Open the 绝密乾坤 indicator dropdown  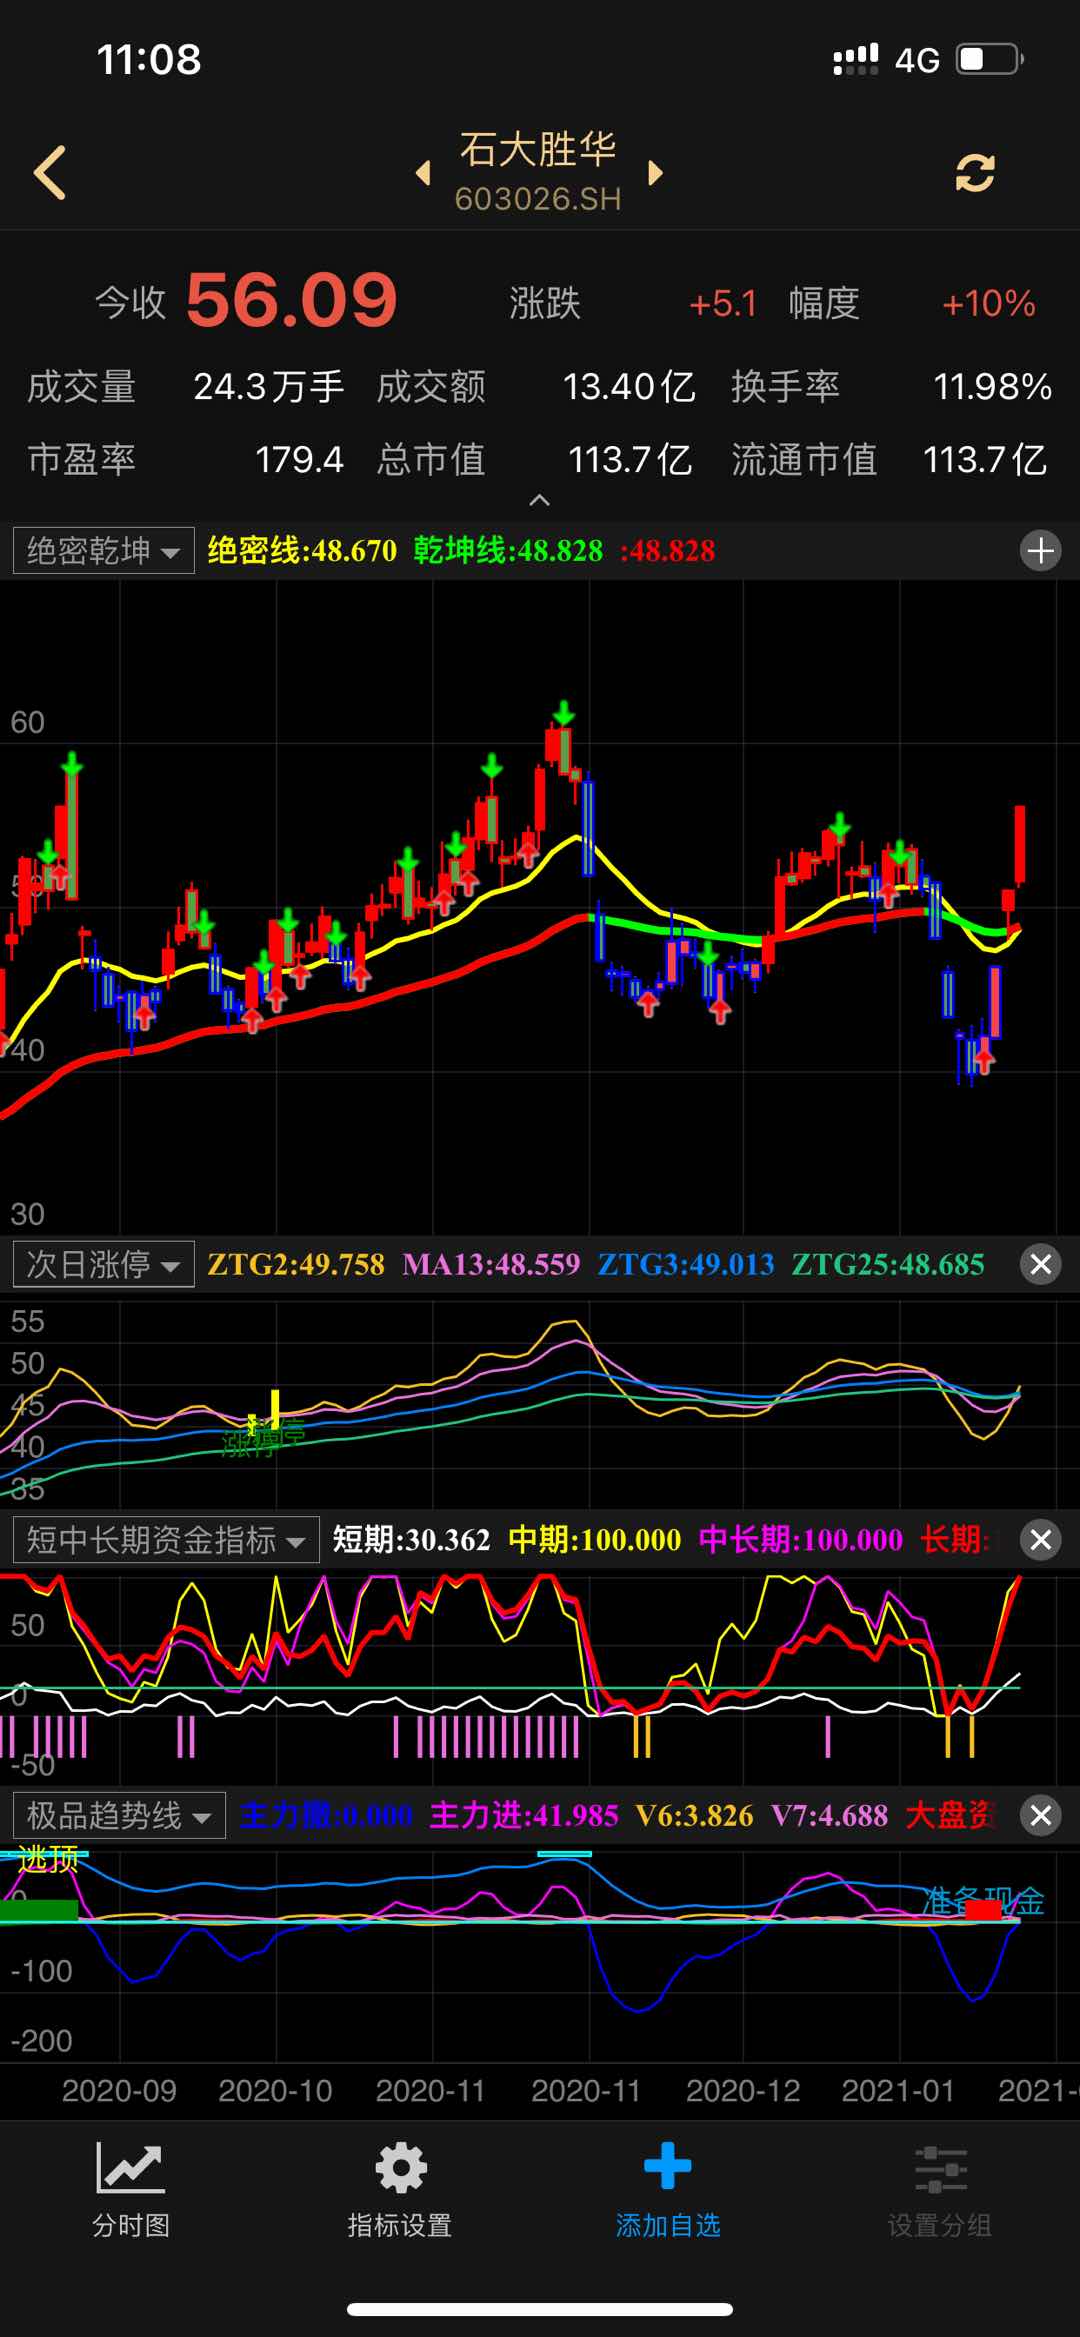click(104, 551)
